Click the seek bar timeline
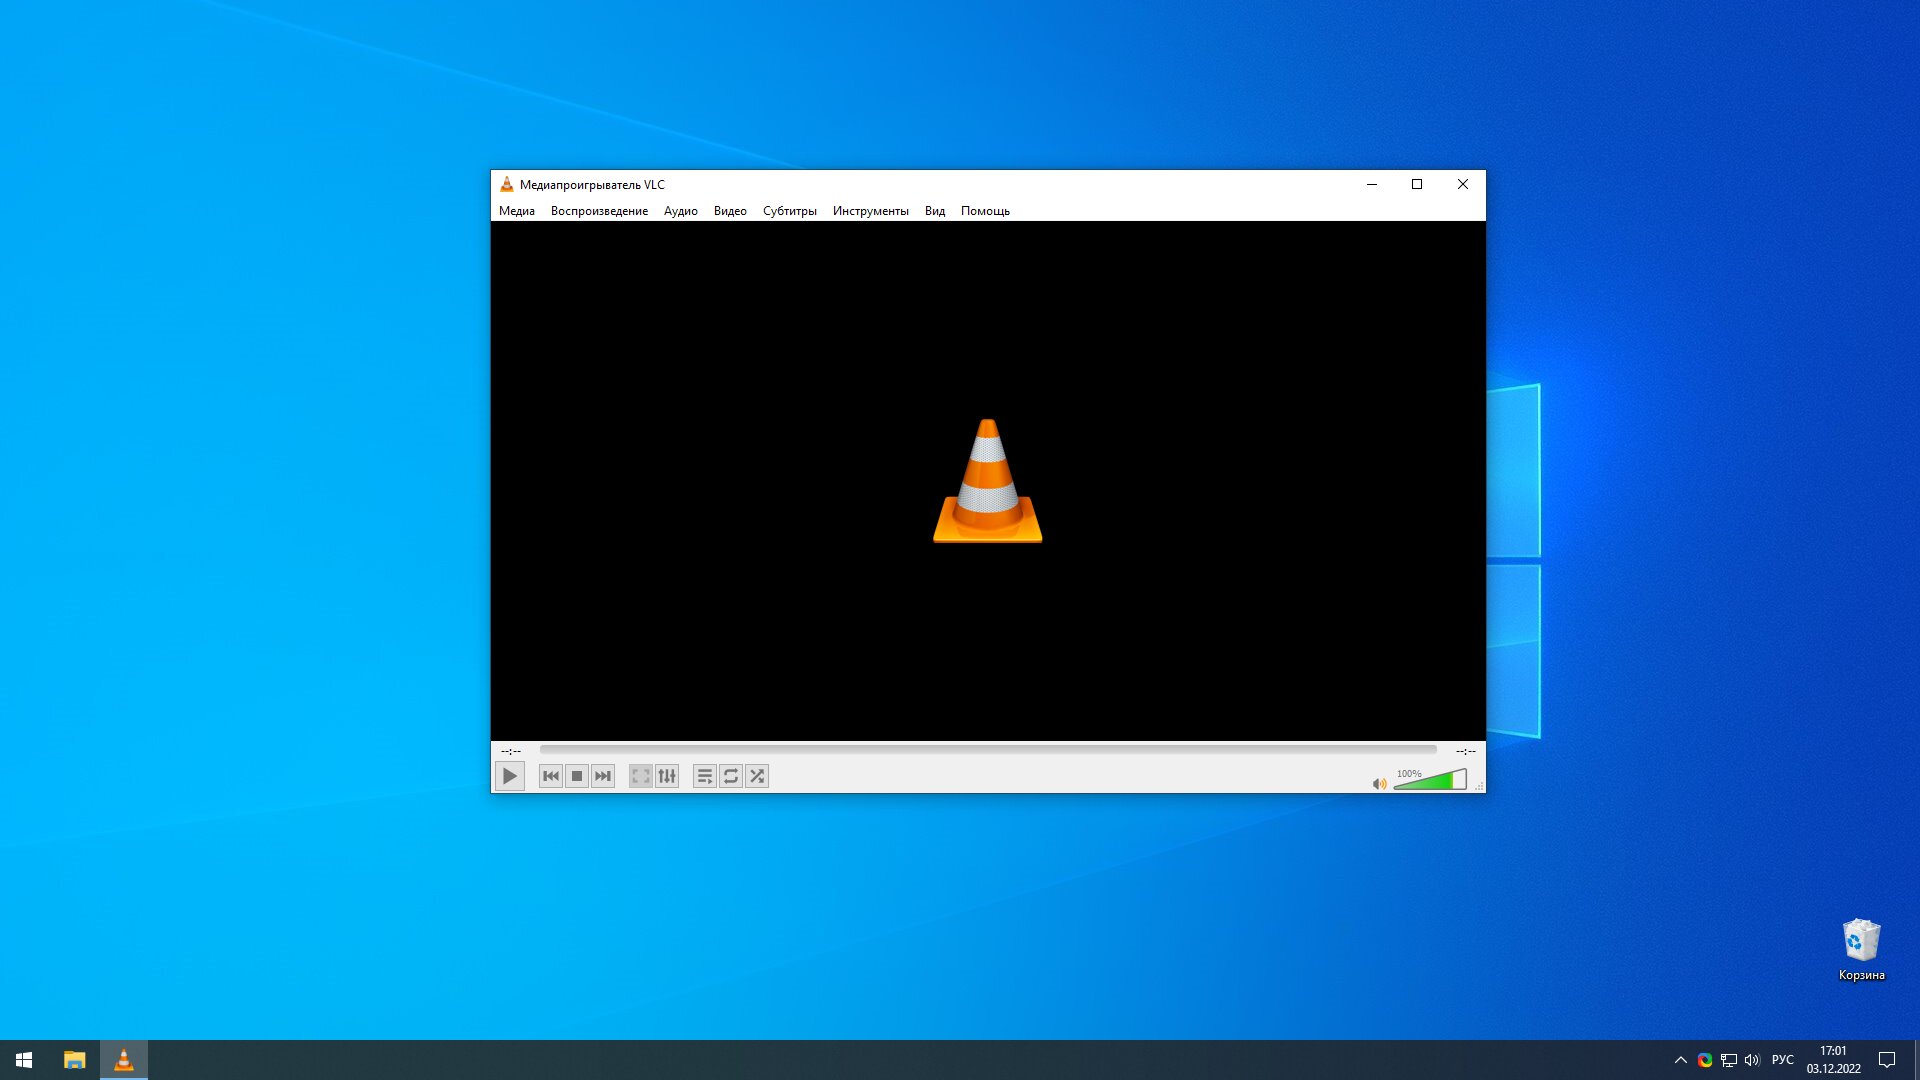This screenshot has height=1080, width=1920. pyautogui.click(x=988, y=749)
